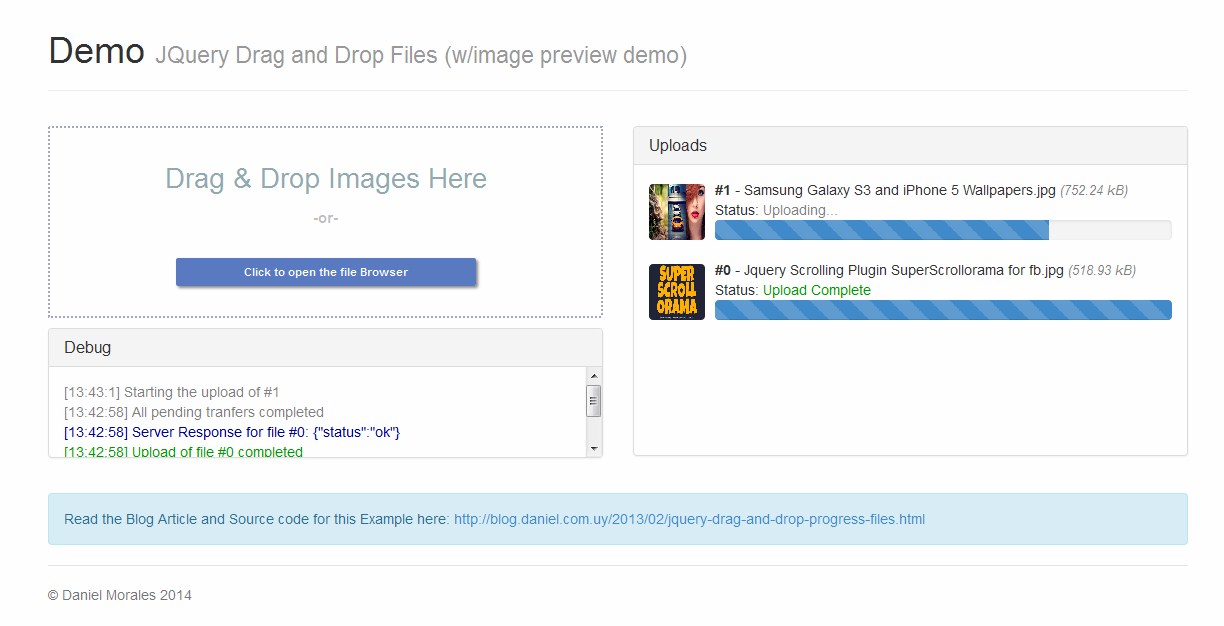Click the Drag & Drop Images Here zone

326,178
